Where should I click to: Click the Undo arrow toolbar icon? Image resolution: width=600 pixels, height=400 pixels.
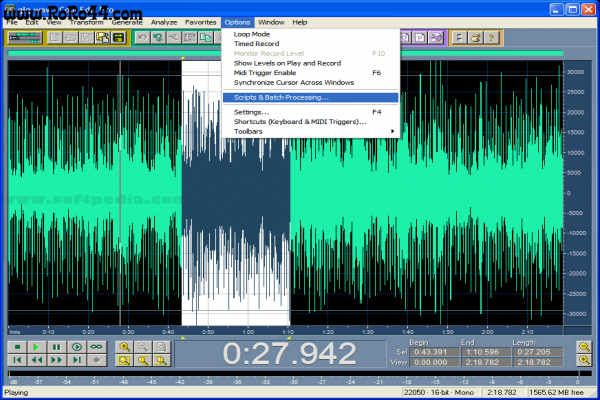click(142, 38)
